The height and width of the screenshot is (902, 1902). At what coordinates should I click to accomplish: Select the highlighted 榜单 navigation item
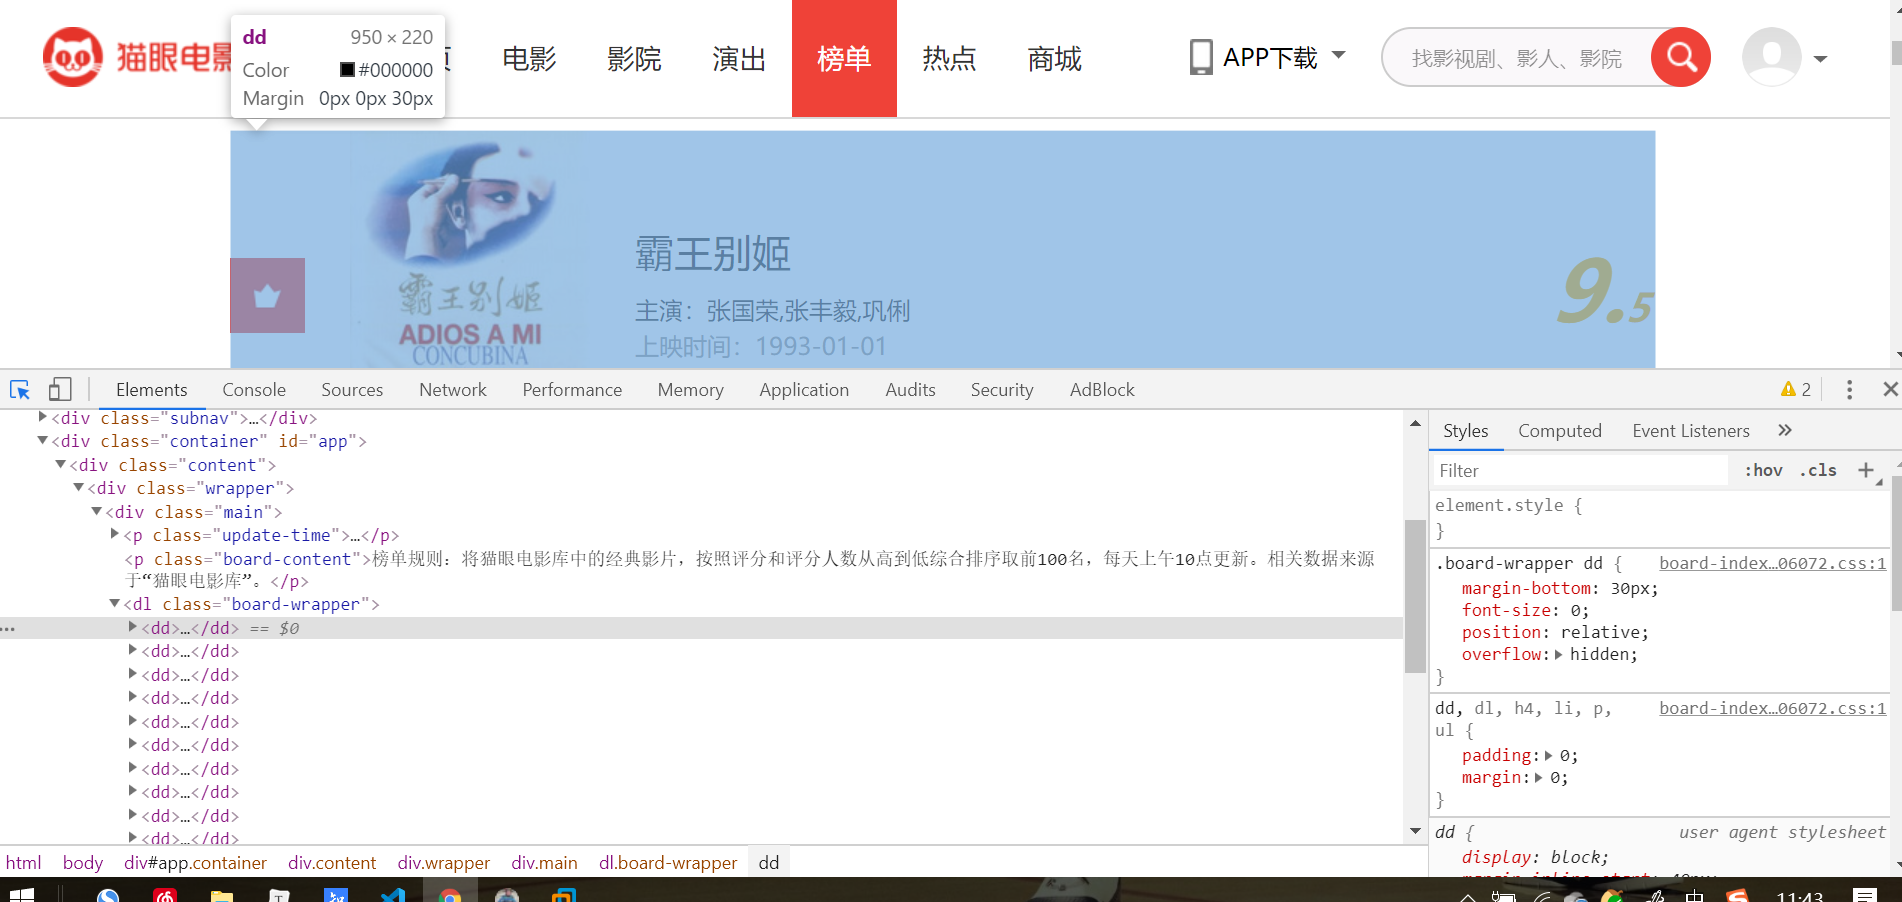pyautogui.click(x=844, y=58)
